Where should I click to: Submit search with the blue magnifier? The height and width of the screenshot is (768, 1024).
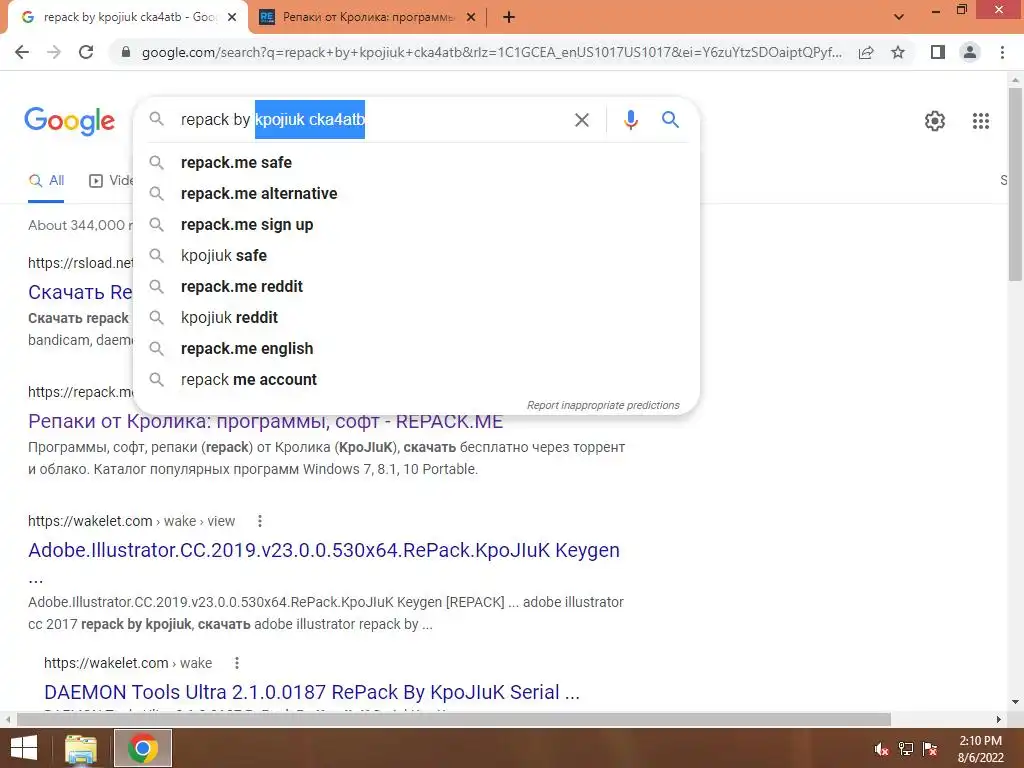[670, 120]
